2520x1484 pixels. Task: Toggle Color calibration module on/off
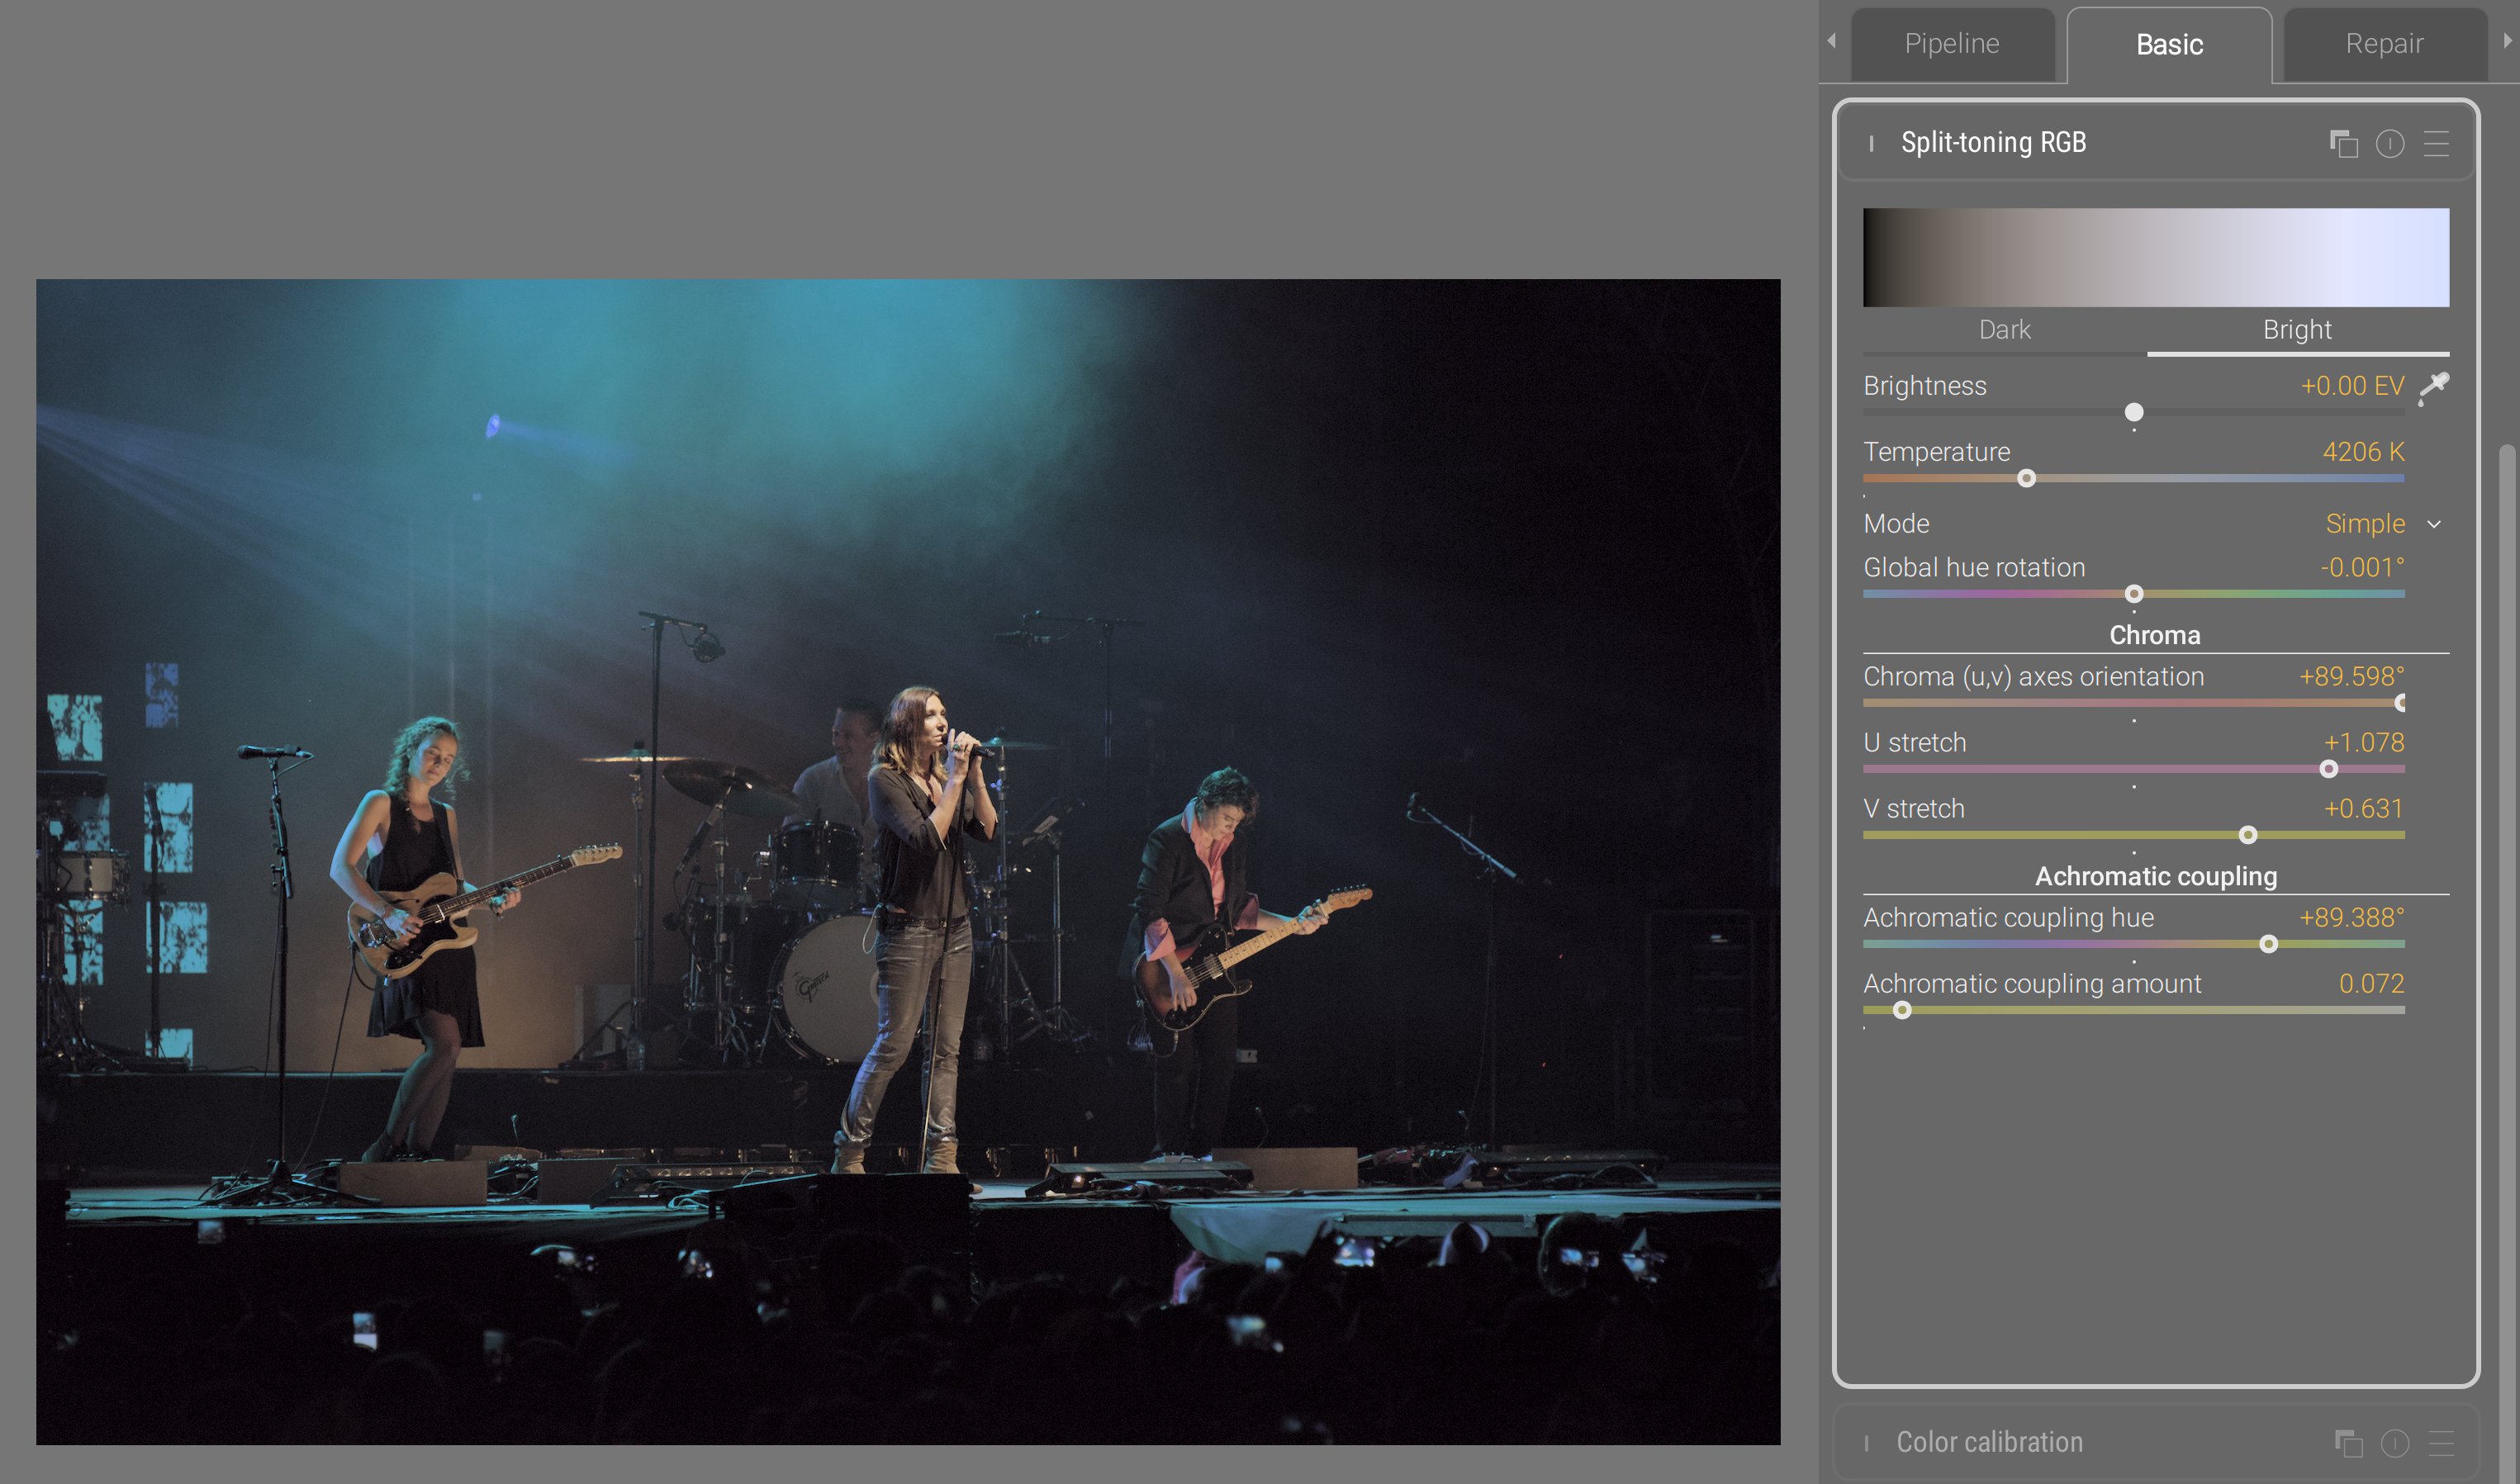click(1866, 1443)
